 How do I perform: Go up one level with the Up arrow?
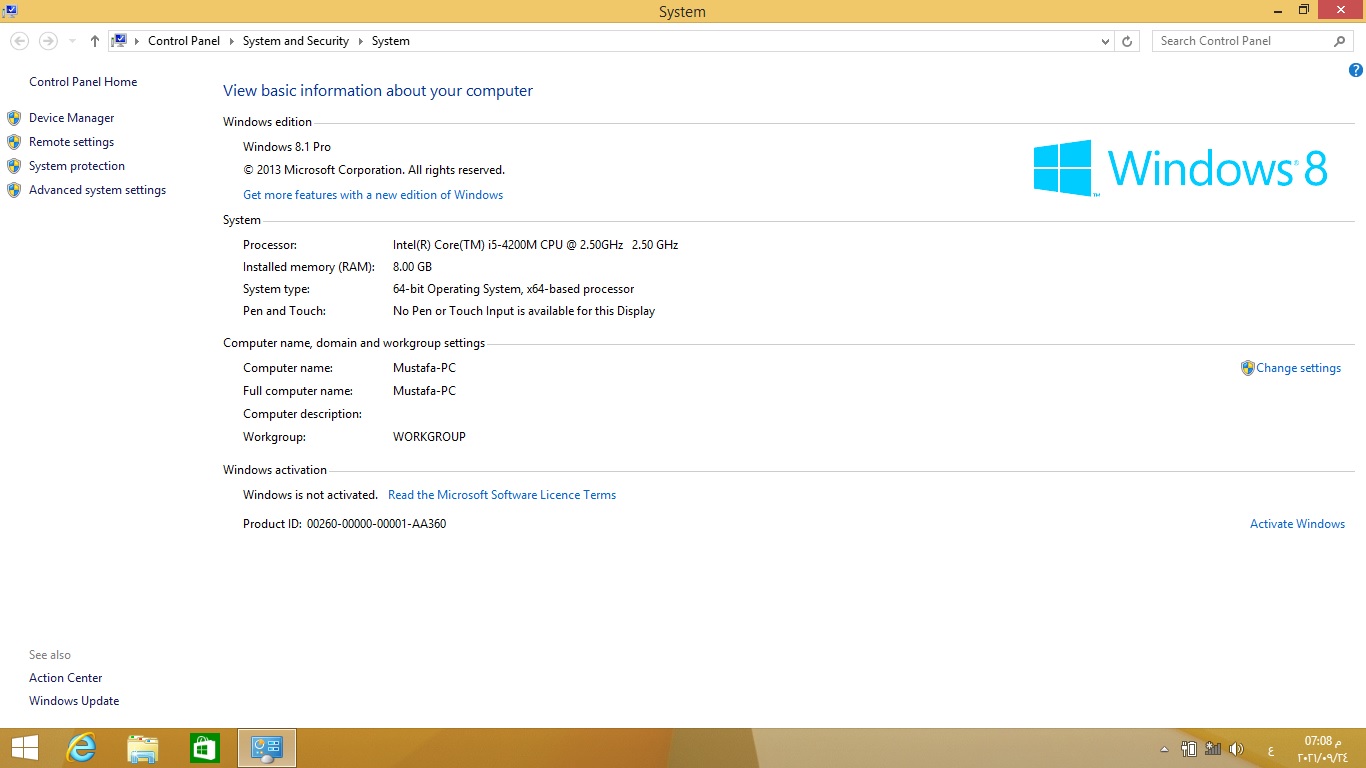[x=95, y=41]
